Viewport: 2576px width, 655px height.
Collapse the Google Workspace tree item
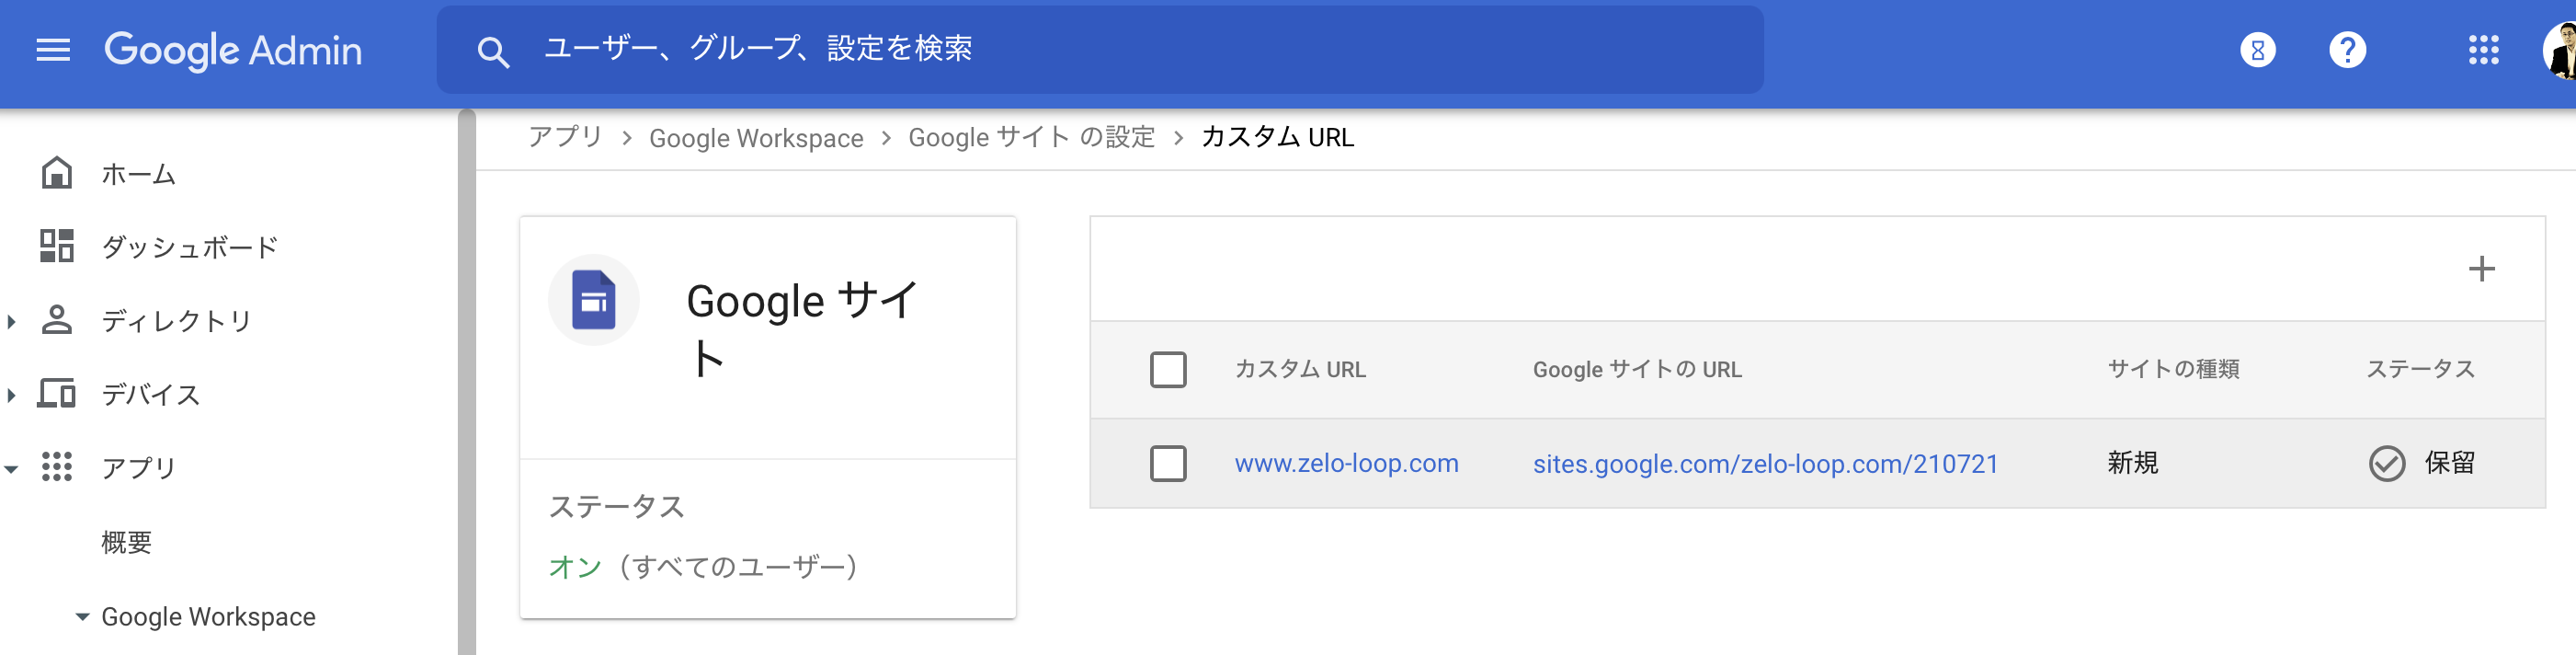pos(82,617)
